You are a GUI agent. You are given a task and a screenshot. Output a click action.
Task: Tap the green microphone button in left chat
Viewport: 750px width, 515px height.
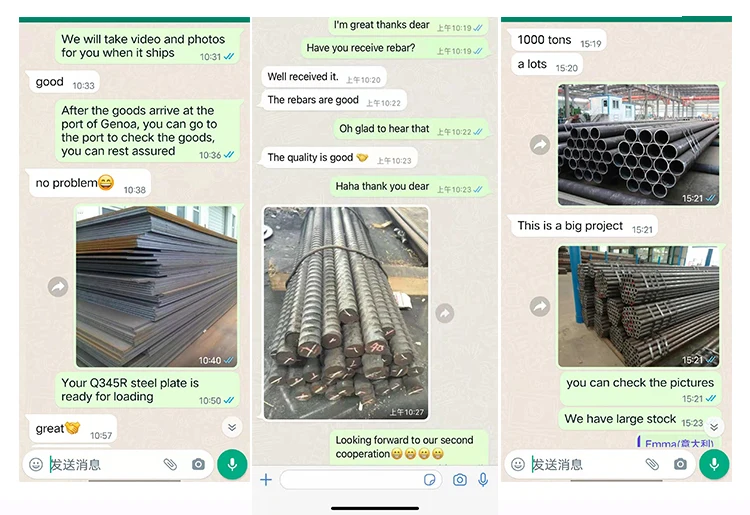[232, 464]
